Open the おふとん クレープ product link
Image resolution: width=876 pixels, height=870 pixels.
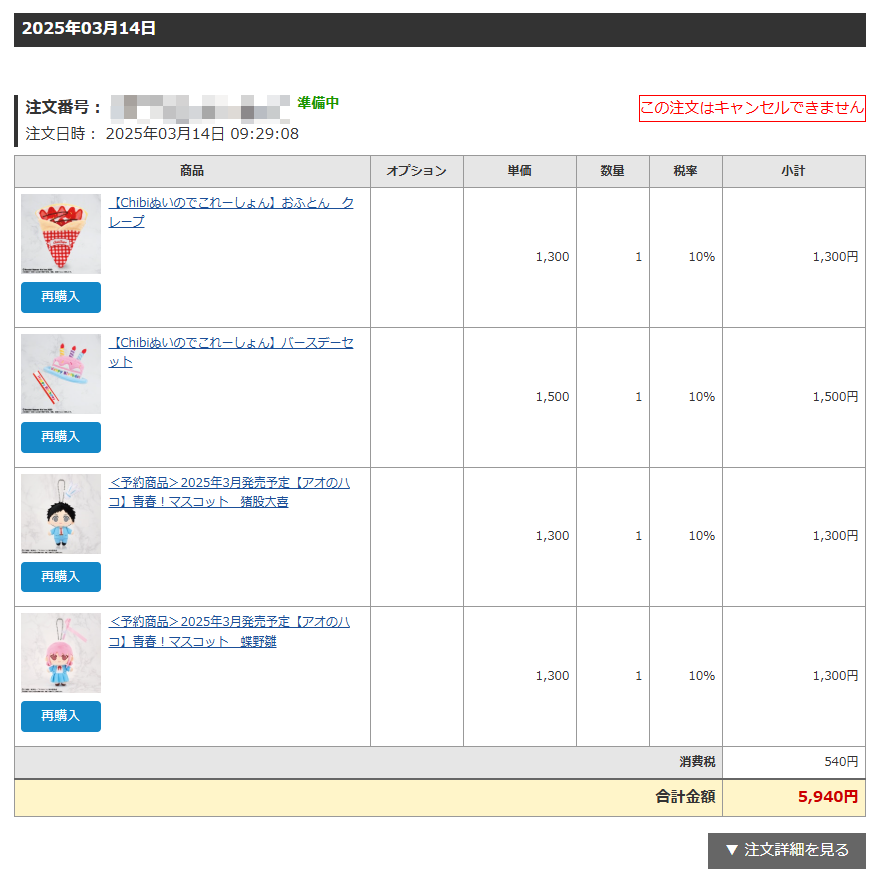[x=231, y=212]
